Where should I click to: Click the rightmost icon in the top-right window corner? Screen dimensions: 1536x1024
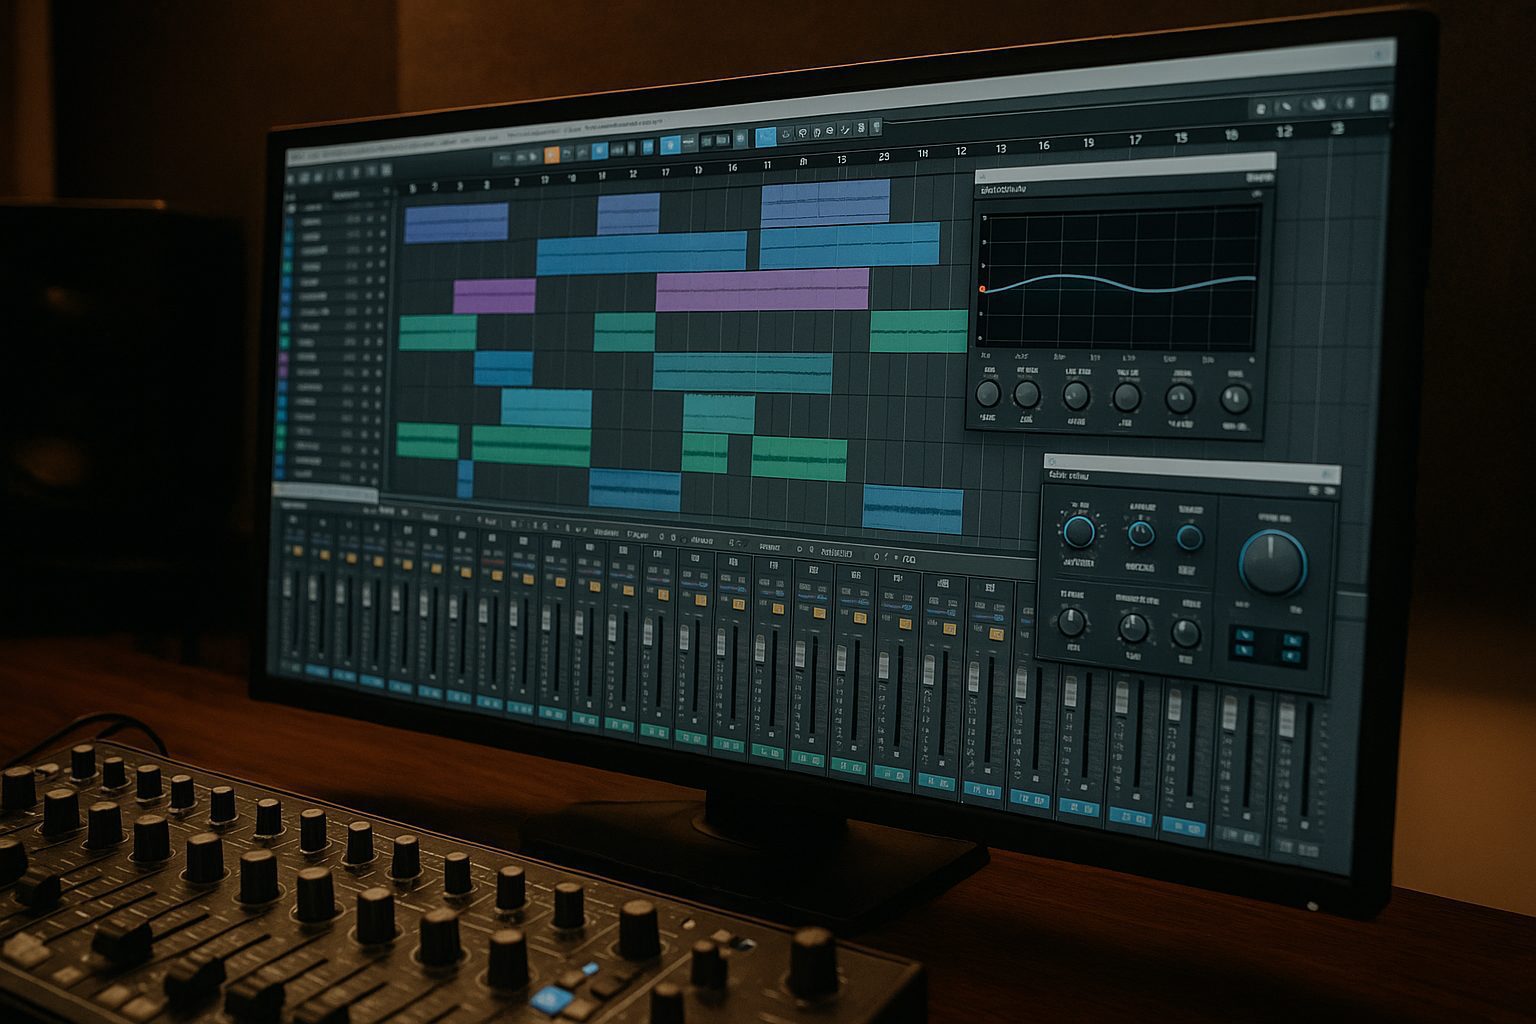point(1379,102)
